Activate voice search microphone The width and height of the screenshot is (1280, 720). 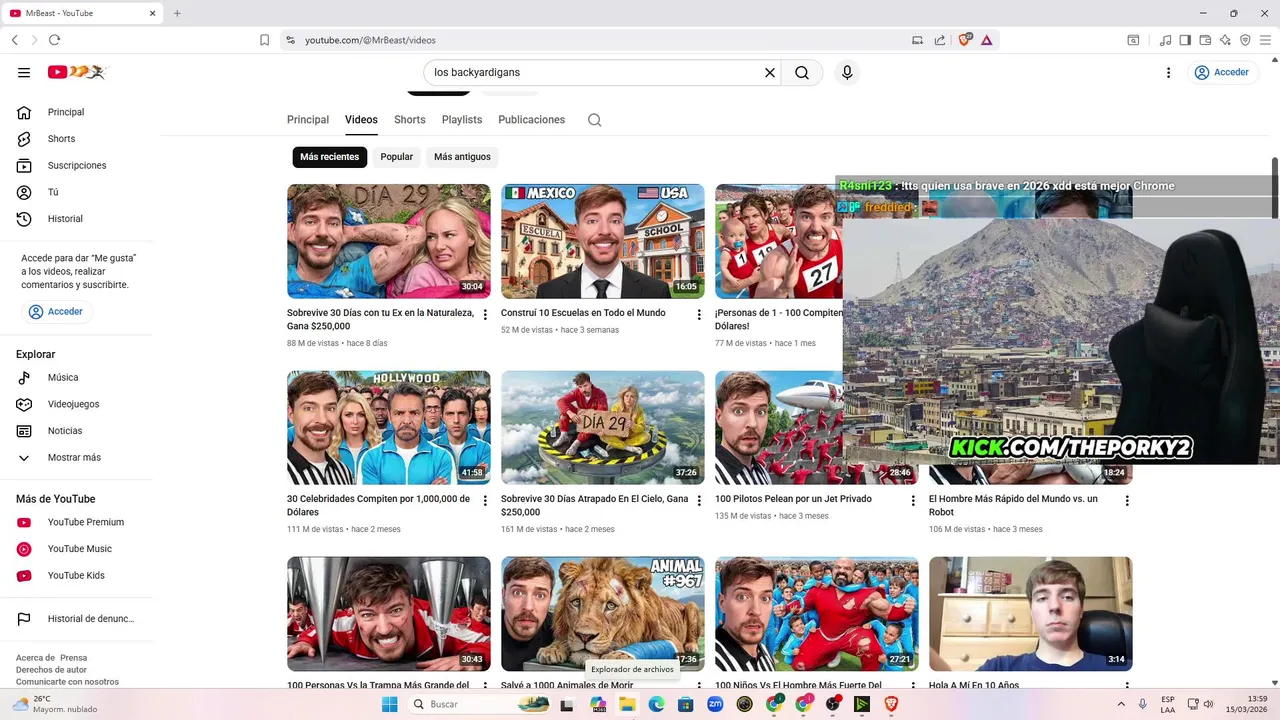tap(847, 72)
